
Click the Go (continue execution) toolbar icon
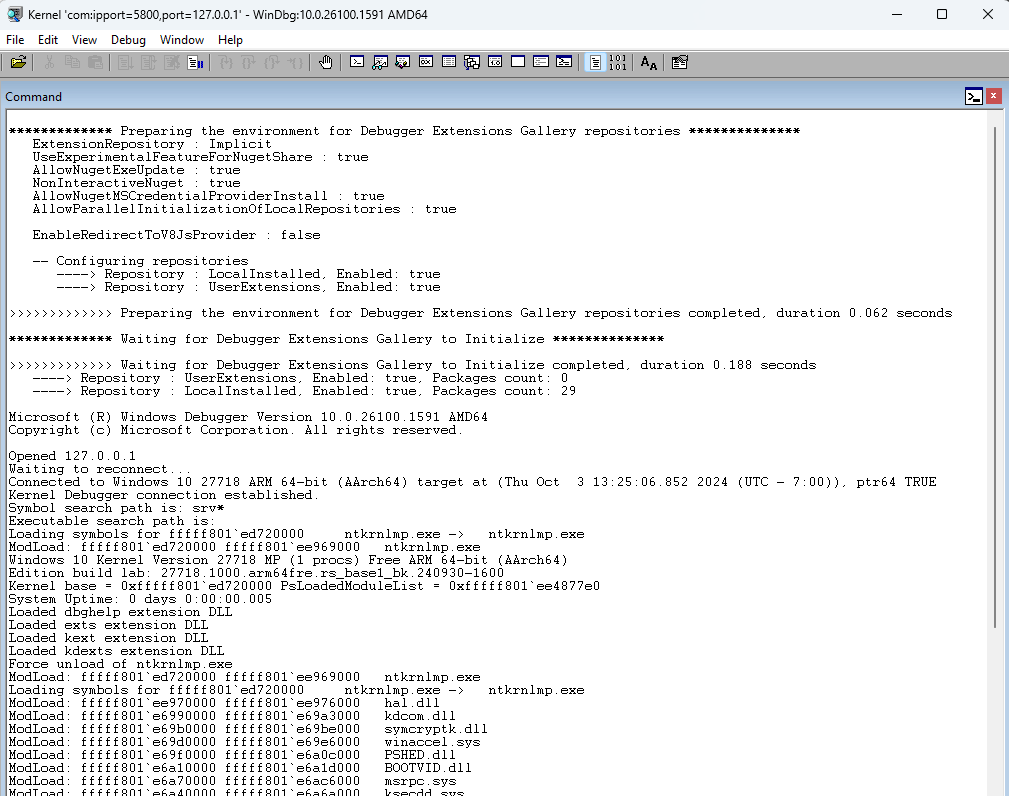(125, 62)
